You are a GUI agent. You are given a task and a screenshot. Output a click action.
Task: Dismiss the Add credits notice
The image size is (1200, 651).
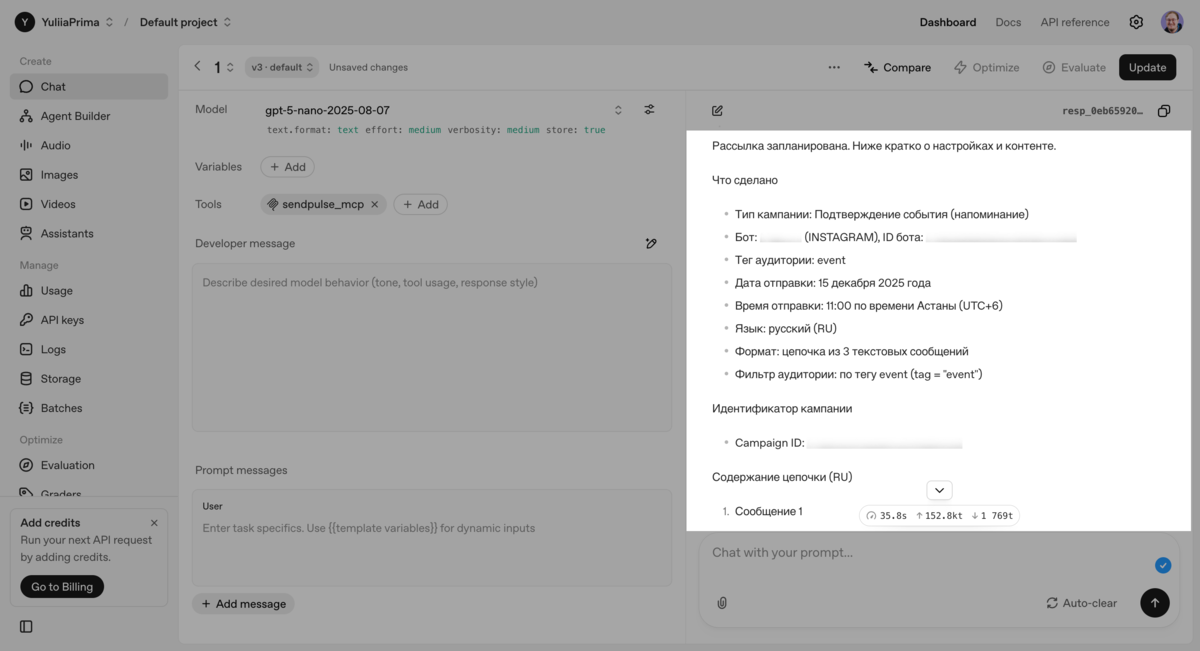[x=154, y=523]
